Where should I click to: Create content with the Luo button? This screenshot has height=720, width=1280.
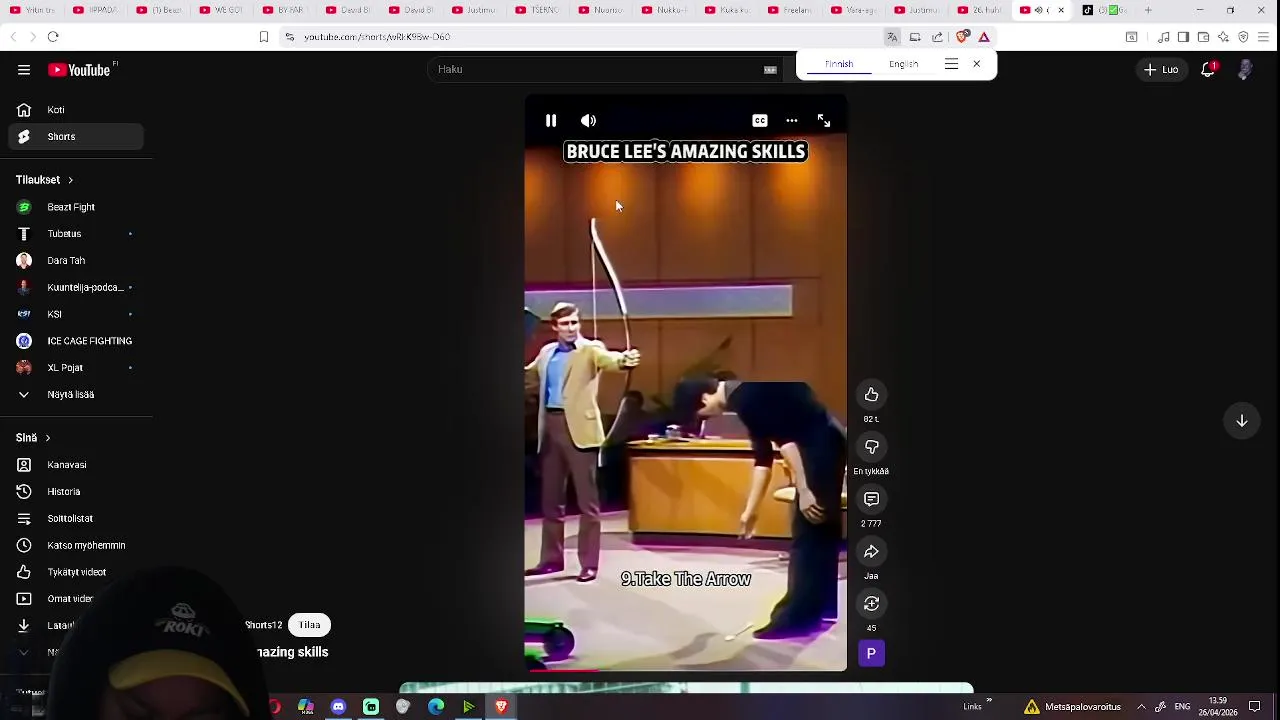pyautogui.click(x=1161, y=70)
